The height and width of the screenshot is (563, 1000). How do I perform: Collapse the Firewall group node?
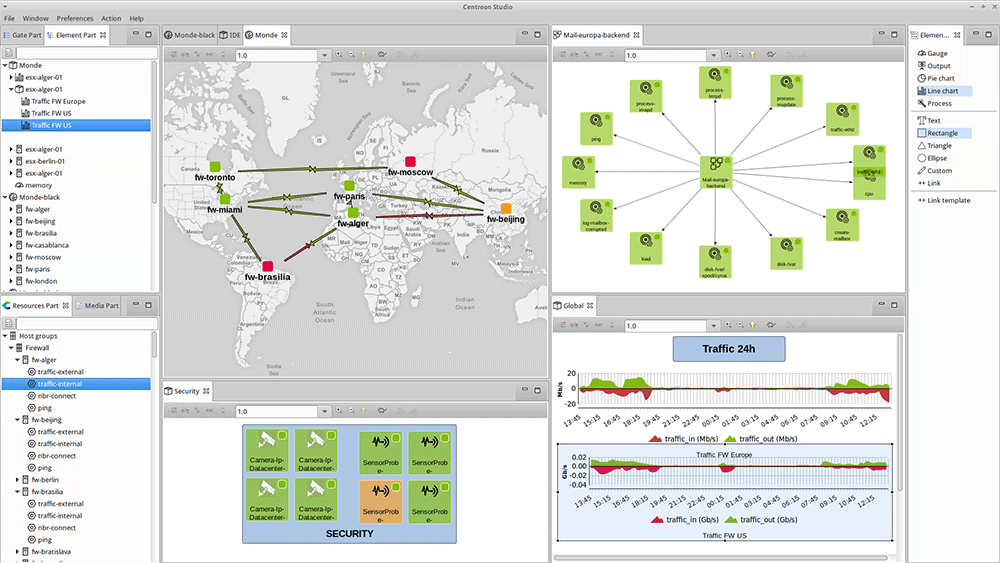(x=11, y=347)
